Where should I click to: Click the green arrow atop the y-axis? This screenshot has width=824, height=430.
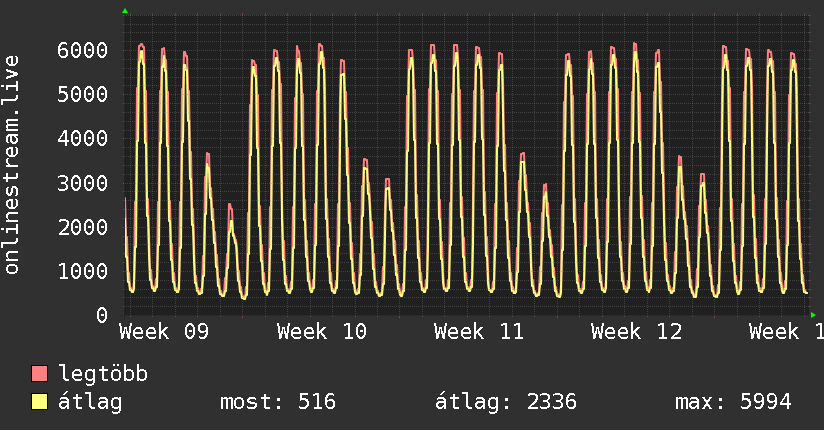(x=125, y=11)
